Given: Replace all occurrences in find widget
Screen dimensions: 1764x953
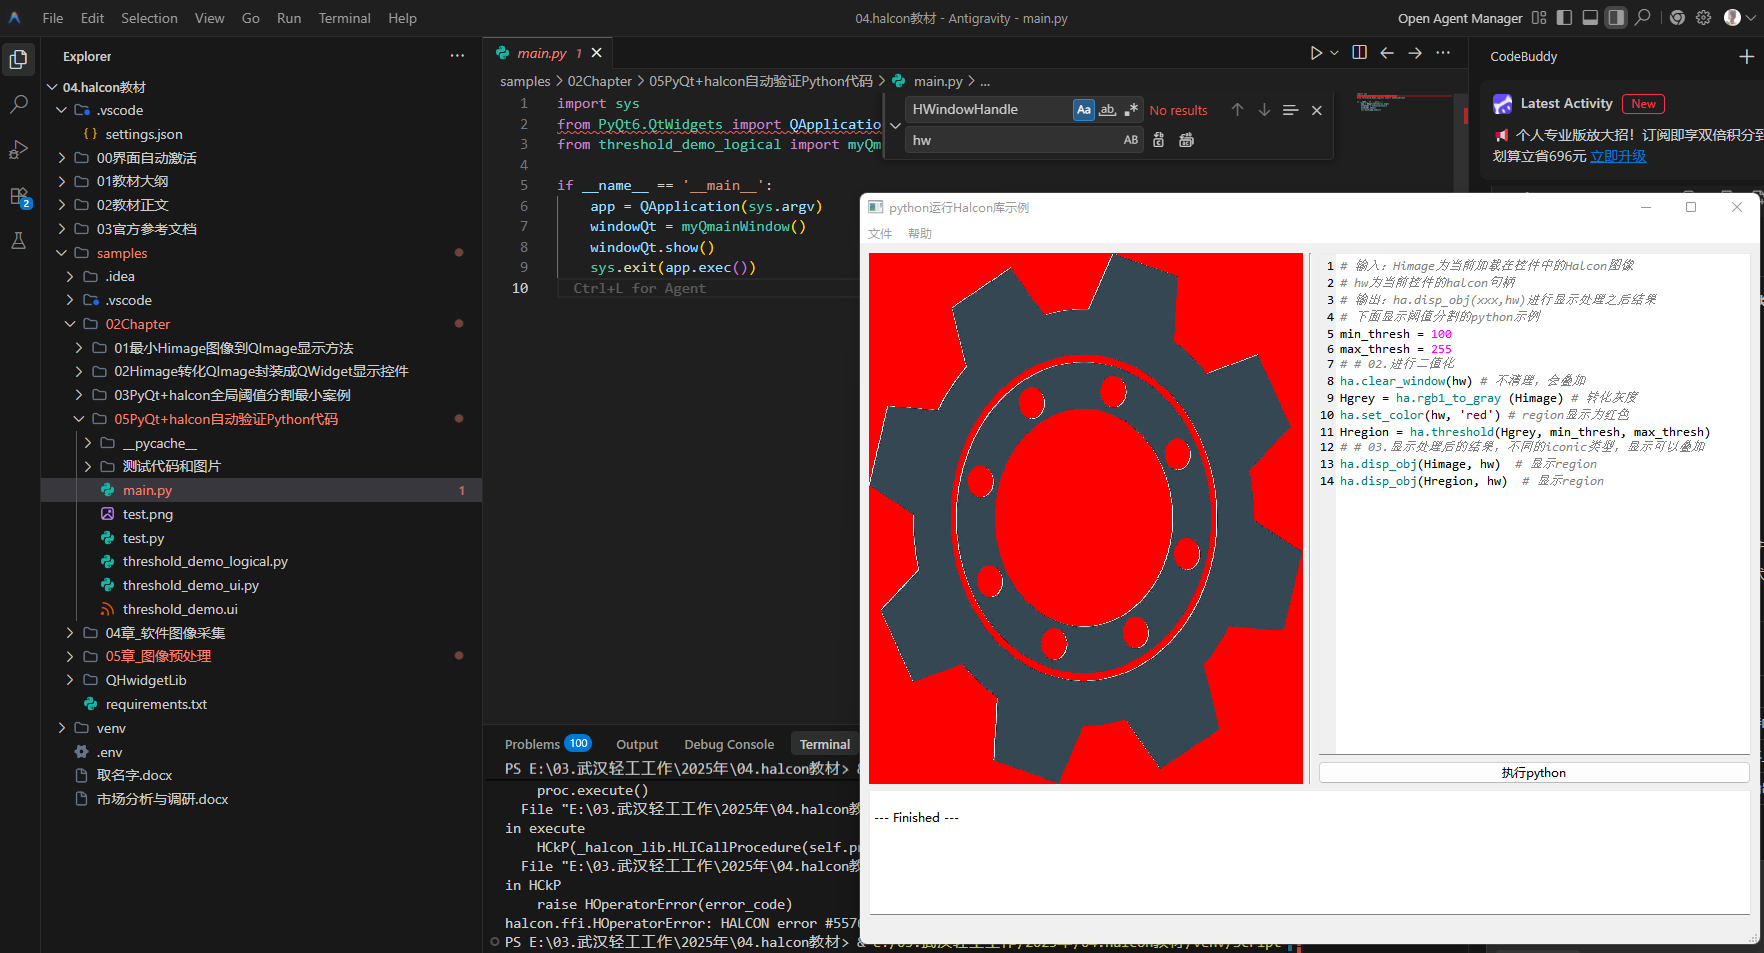Looking at the screenshot, I should pyautogui.click(x=1186, y=140).
